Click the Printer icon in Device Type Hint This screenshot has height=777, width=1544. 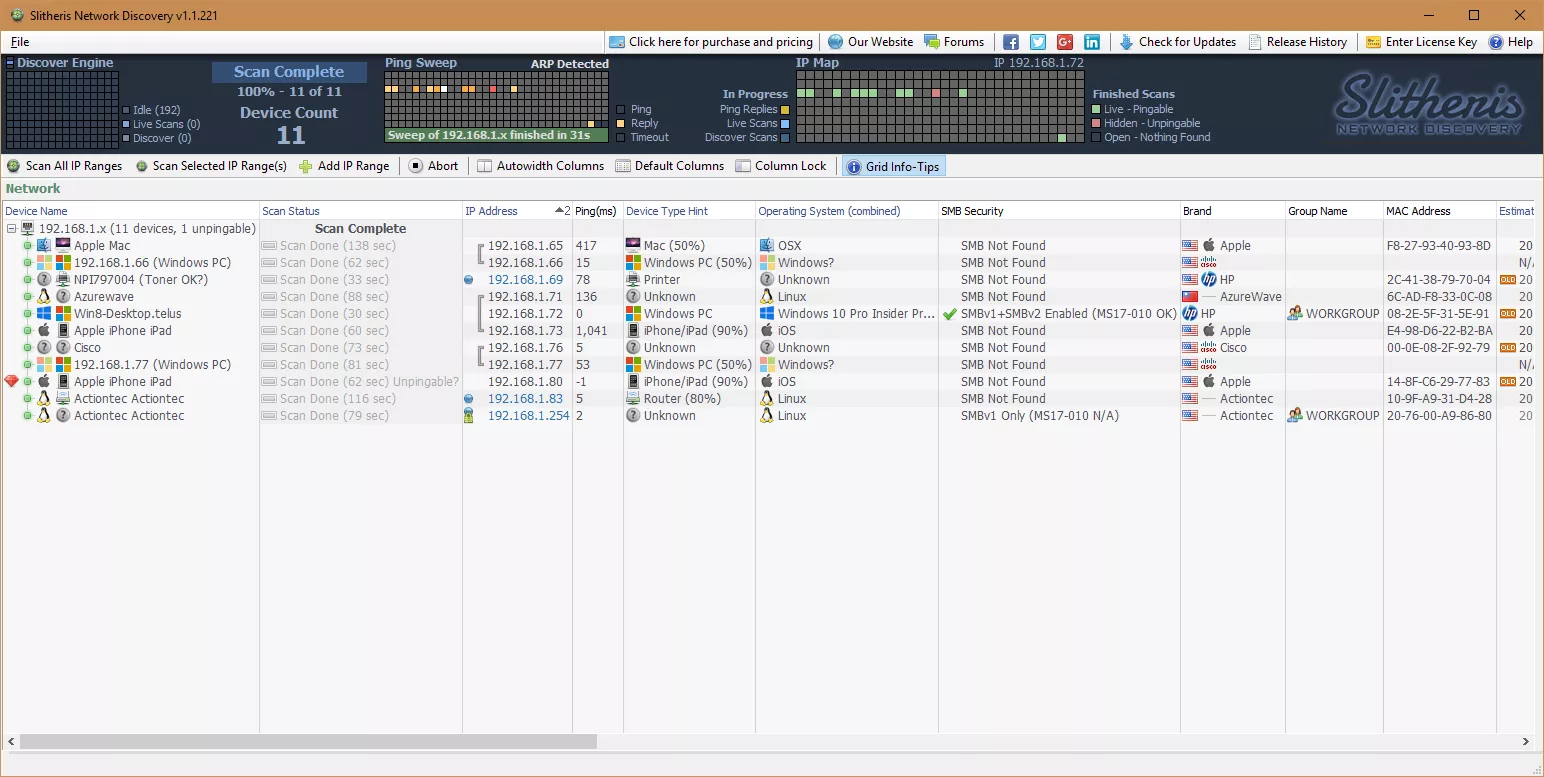[633, 280]
